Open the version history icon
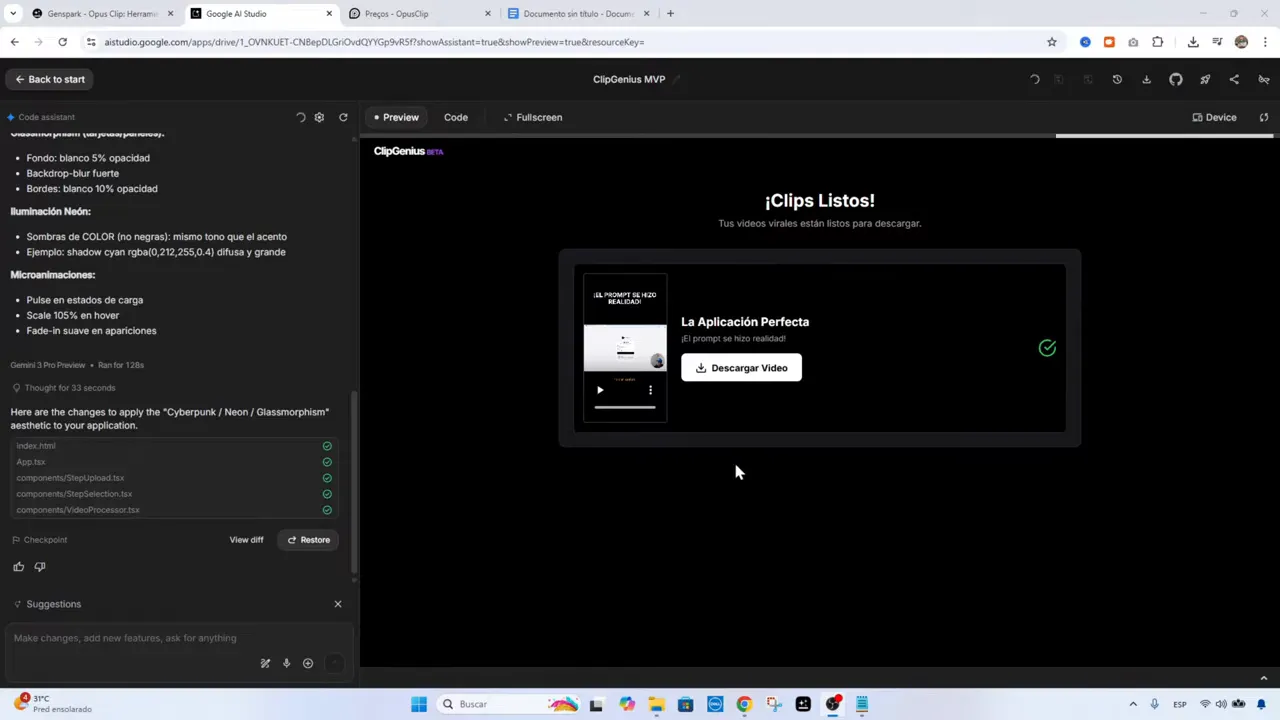The height and width of the screenshot is (720, 1280). (1117, 79)
